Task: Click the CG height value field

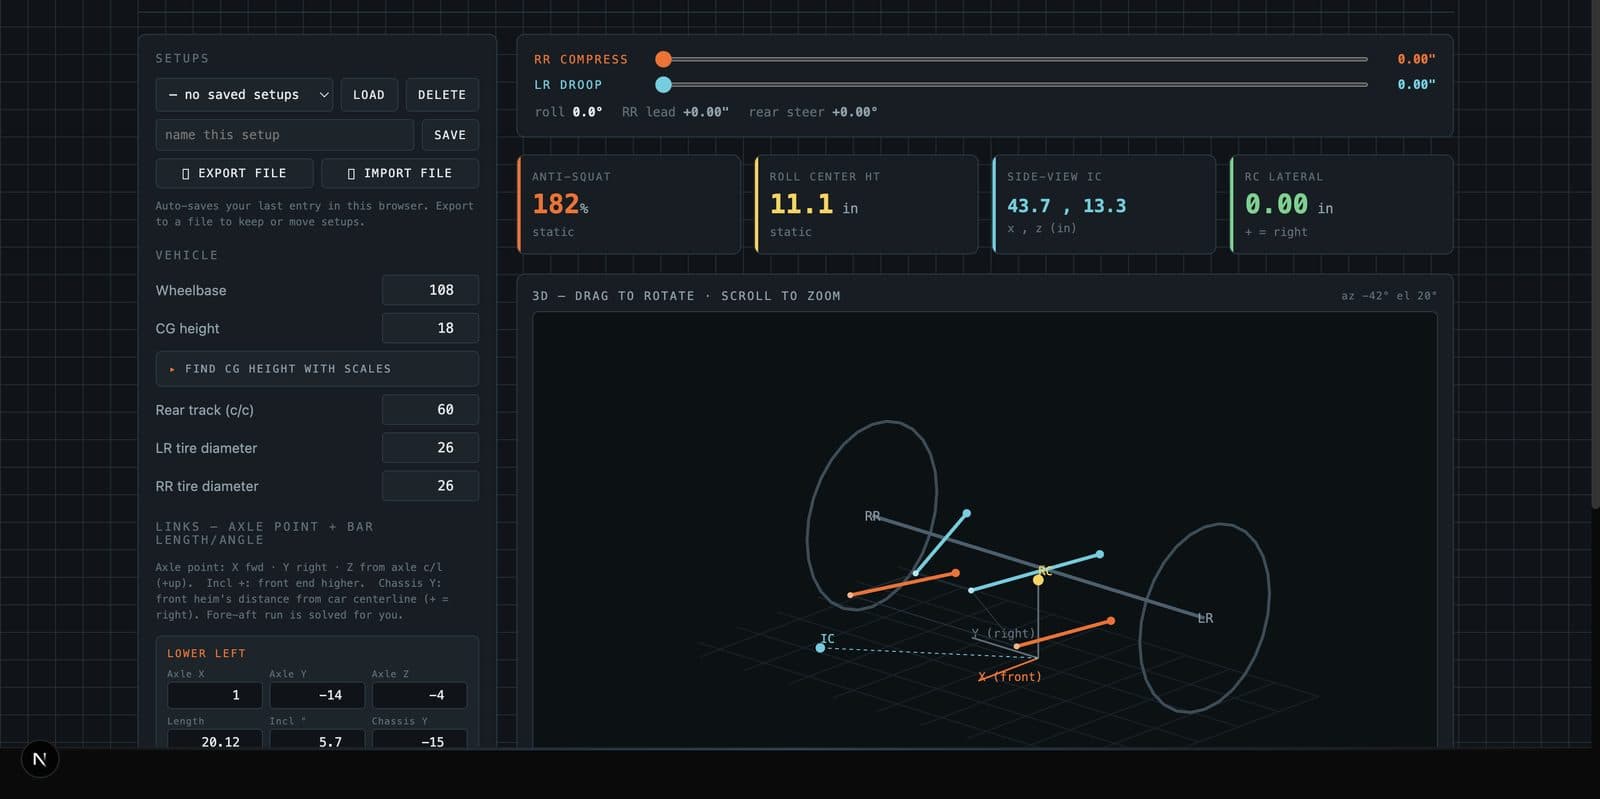Action: [430, 328]
